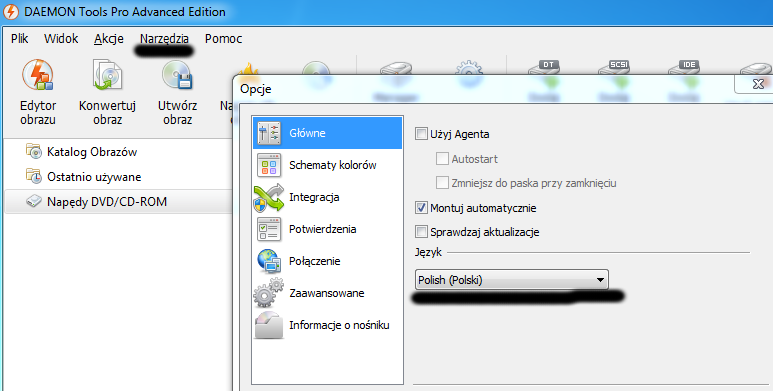Launch the Konwertuj obraz tool
773x391 pixels.
pos(107,92)
